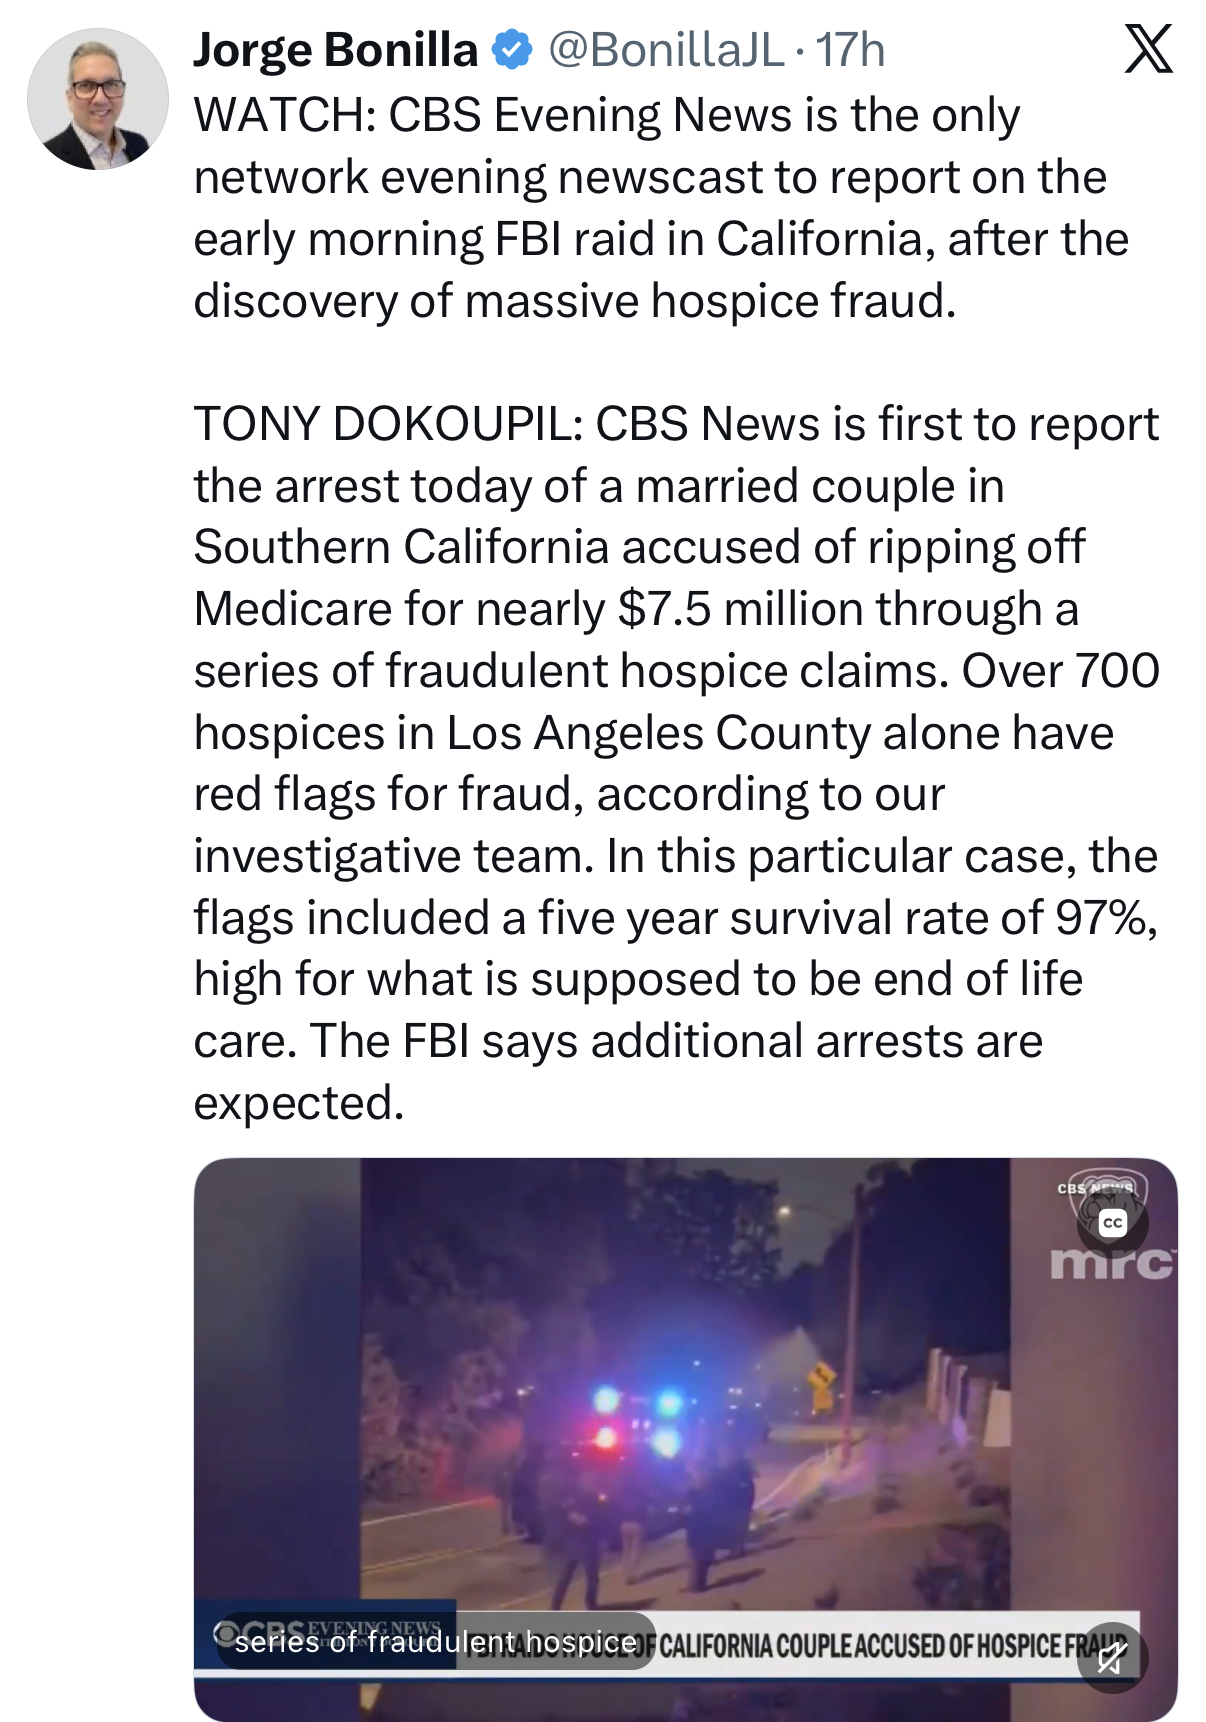
Task: Open the @BonillaJL handle link
Action: [x=666, y=50]
